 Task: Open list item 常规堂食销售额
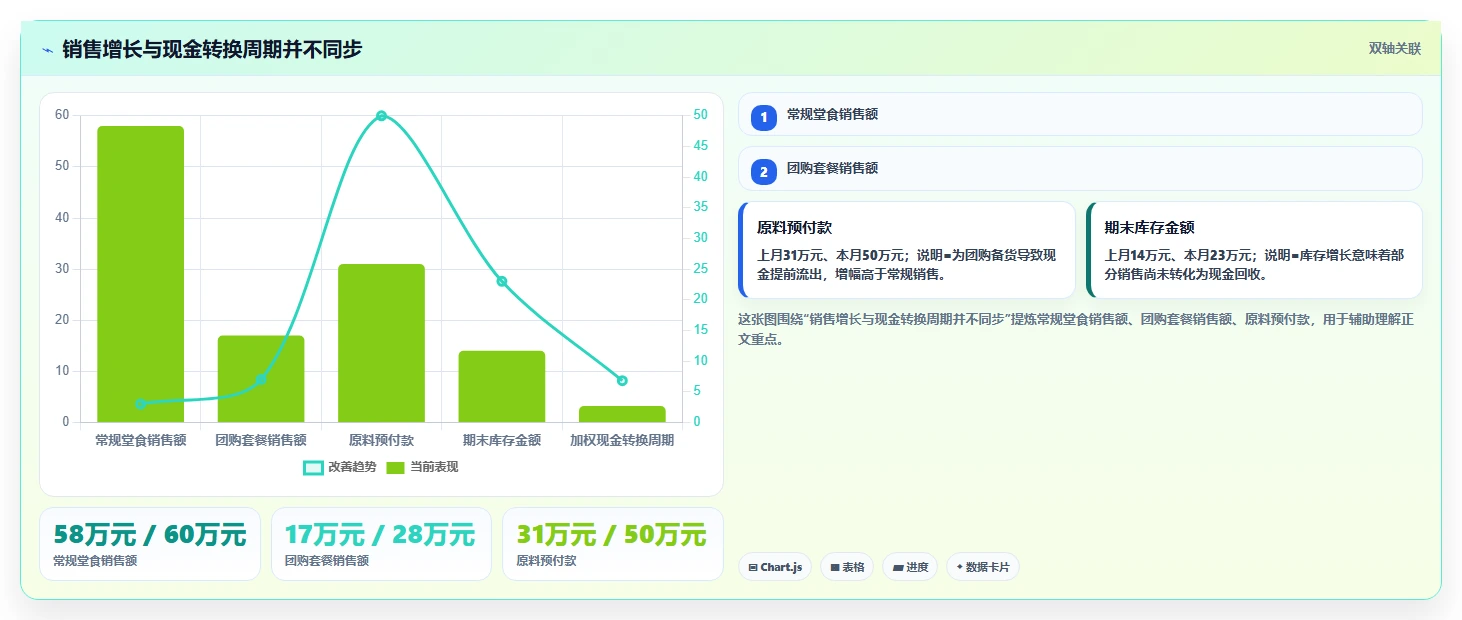click(x=1080, y=114)
